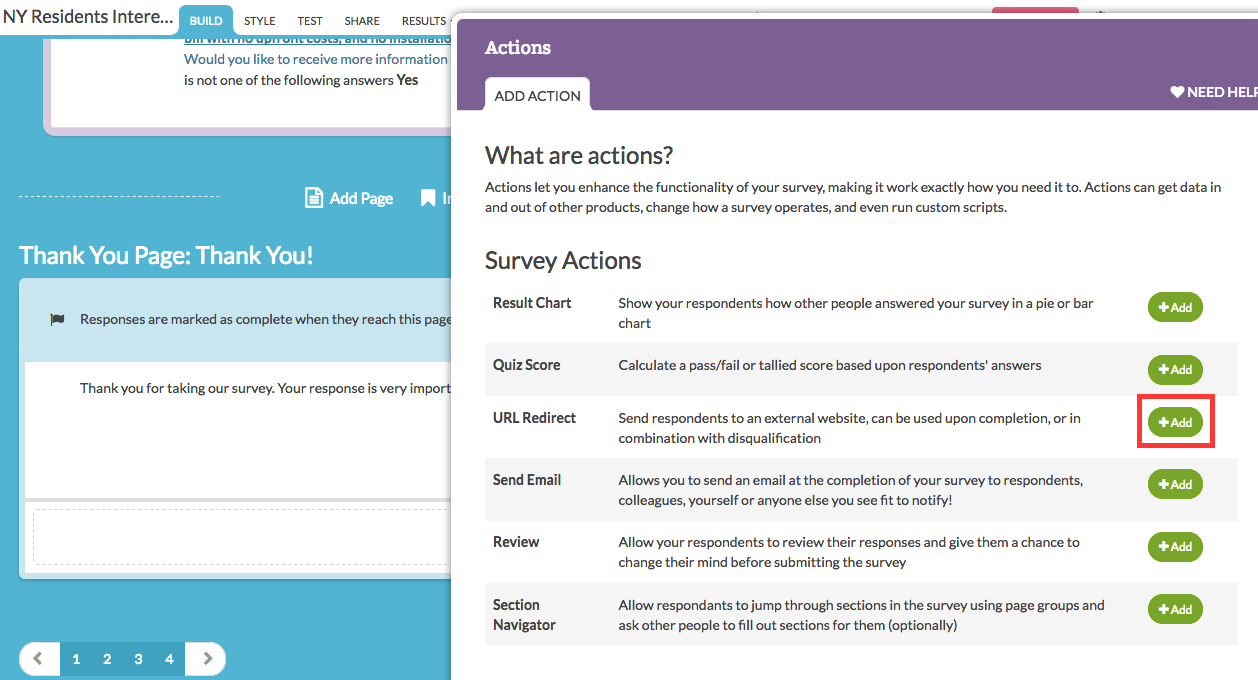Add the Result Chart action
1258x680 pixels.
[x=1175, y=308]
